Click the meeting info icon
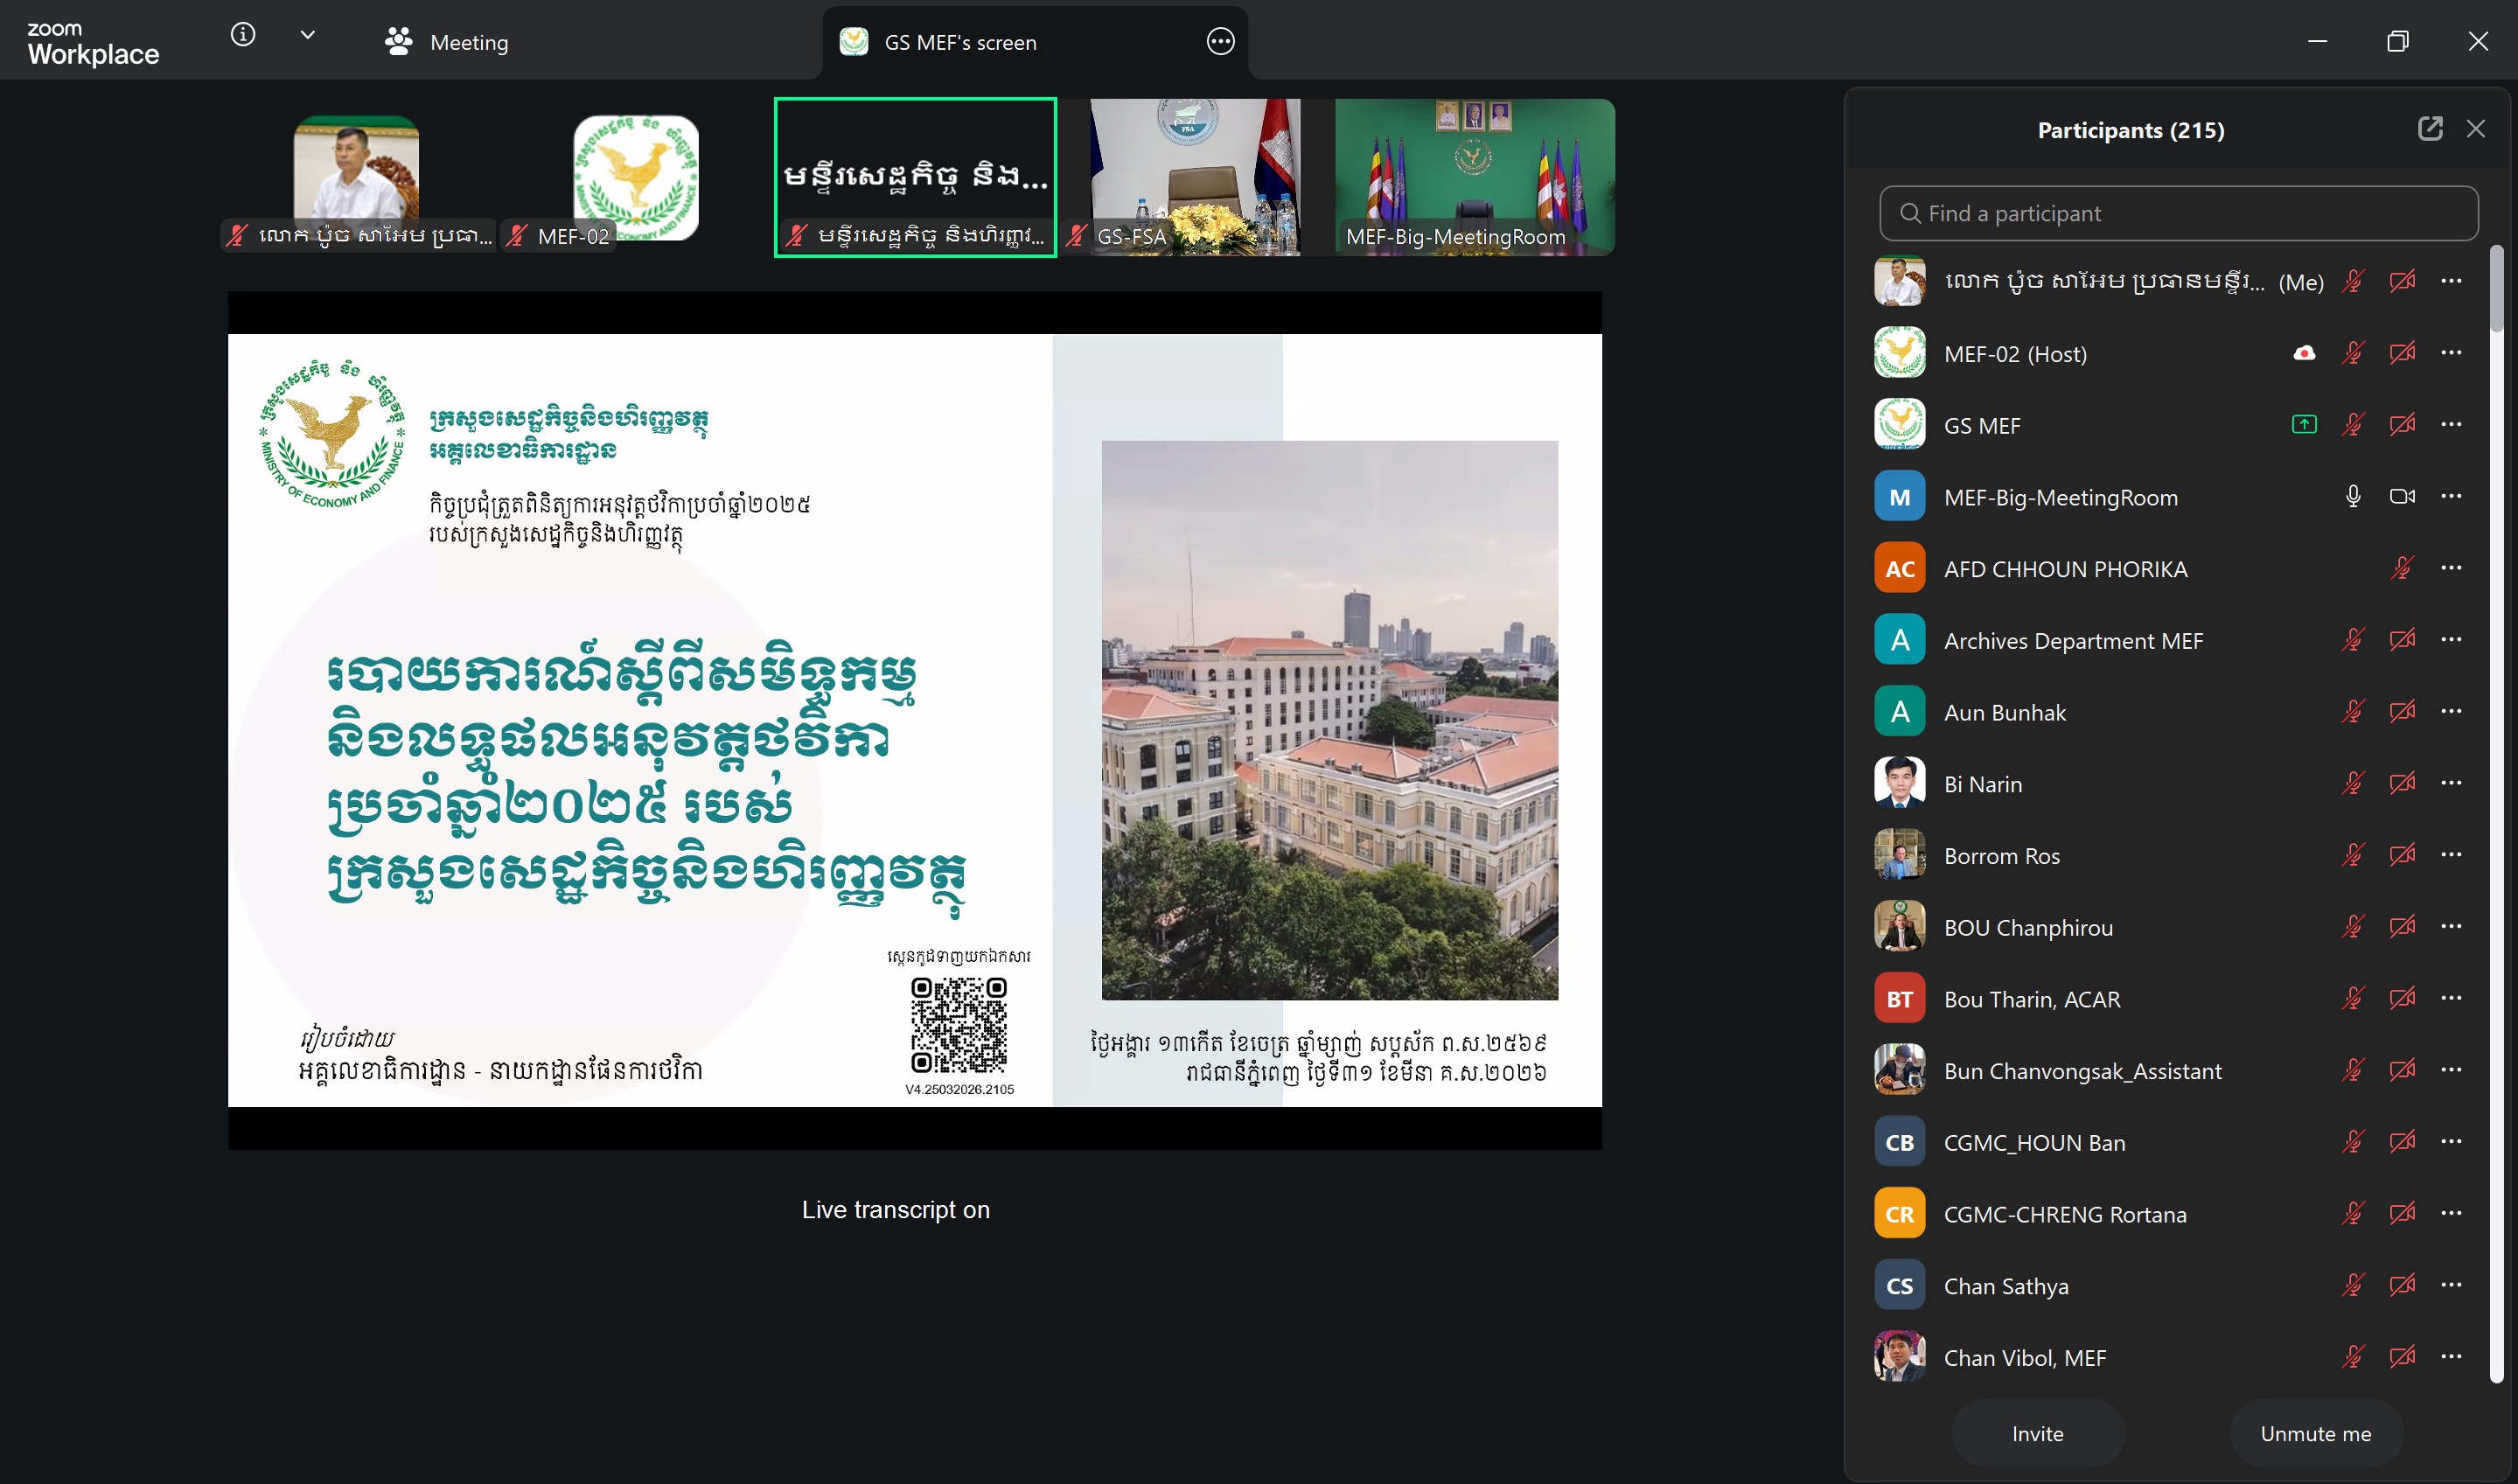The image size is (2518, 1484). [243, 35]
